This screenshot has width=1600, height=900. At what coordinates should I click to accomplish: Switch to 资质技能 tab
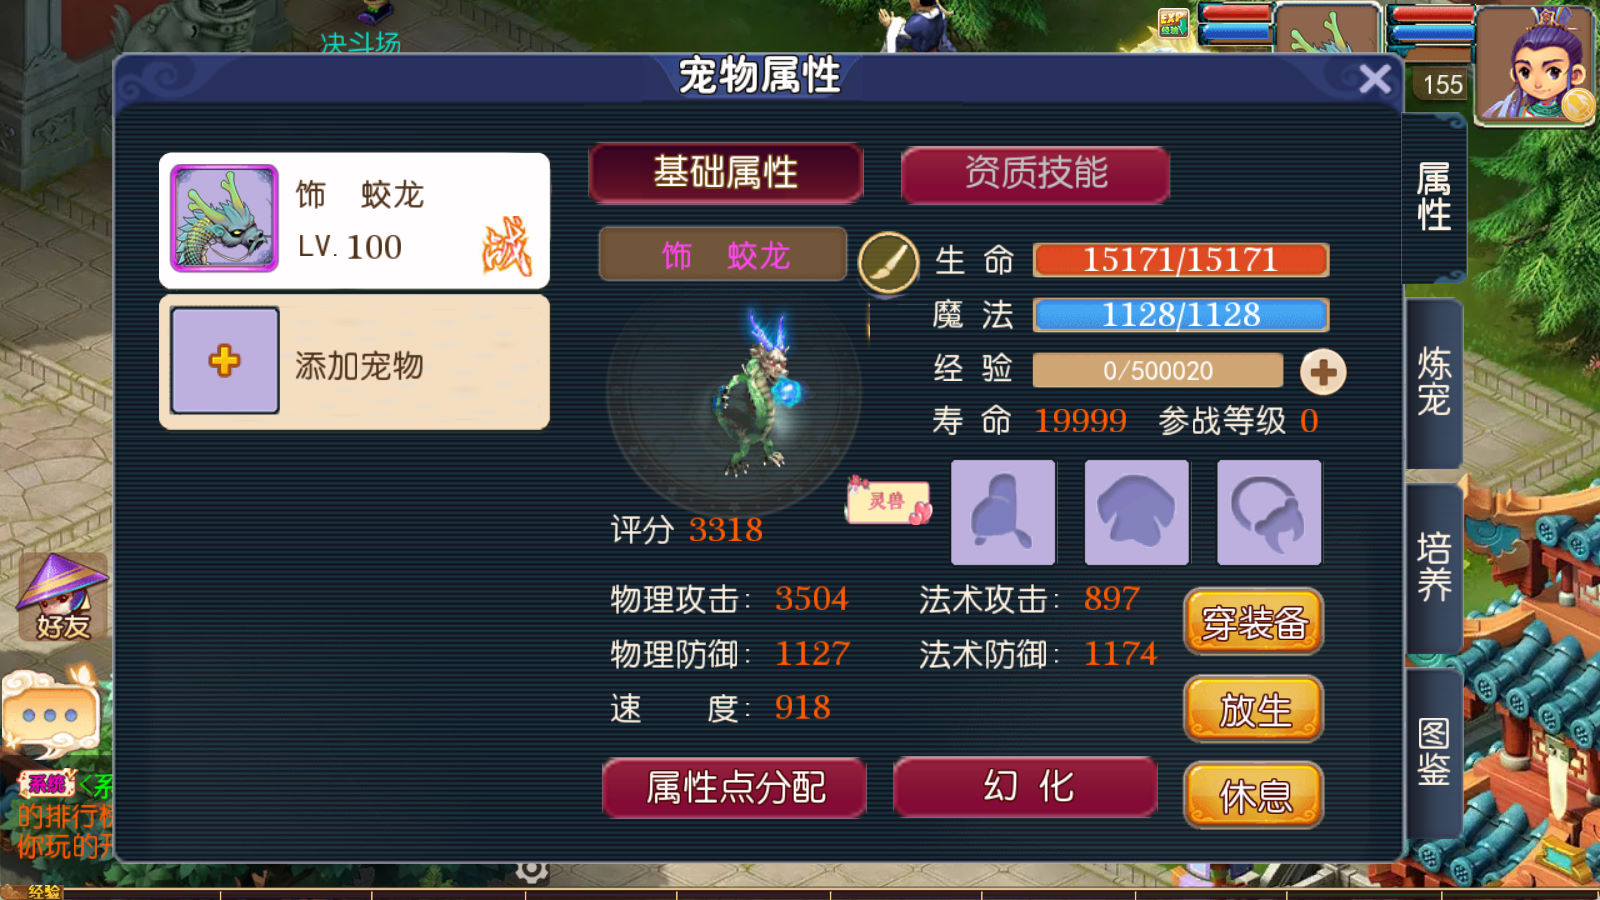pos(1036,173)
